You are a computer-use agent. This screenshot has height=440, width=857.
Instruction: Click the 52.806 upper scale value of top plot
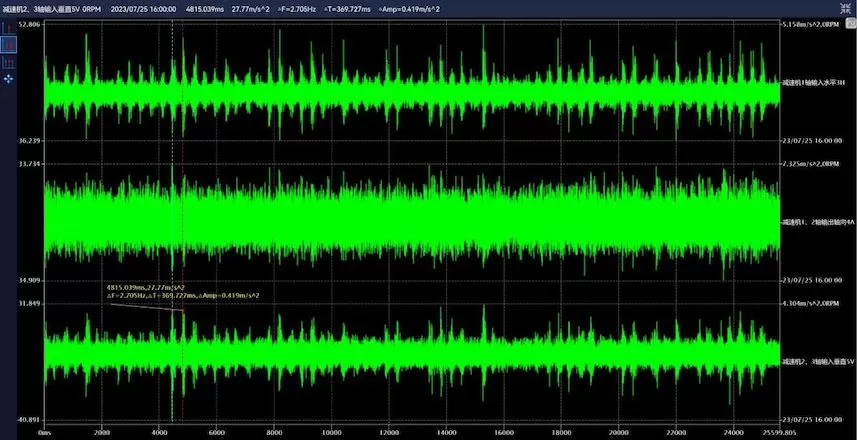pyautogui.click(x=29, y=23)
